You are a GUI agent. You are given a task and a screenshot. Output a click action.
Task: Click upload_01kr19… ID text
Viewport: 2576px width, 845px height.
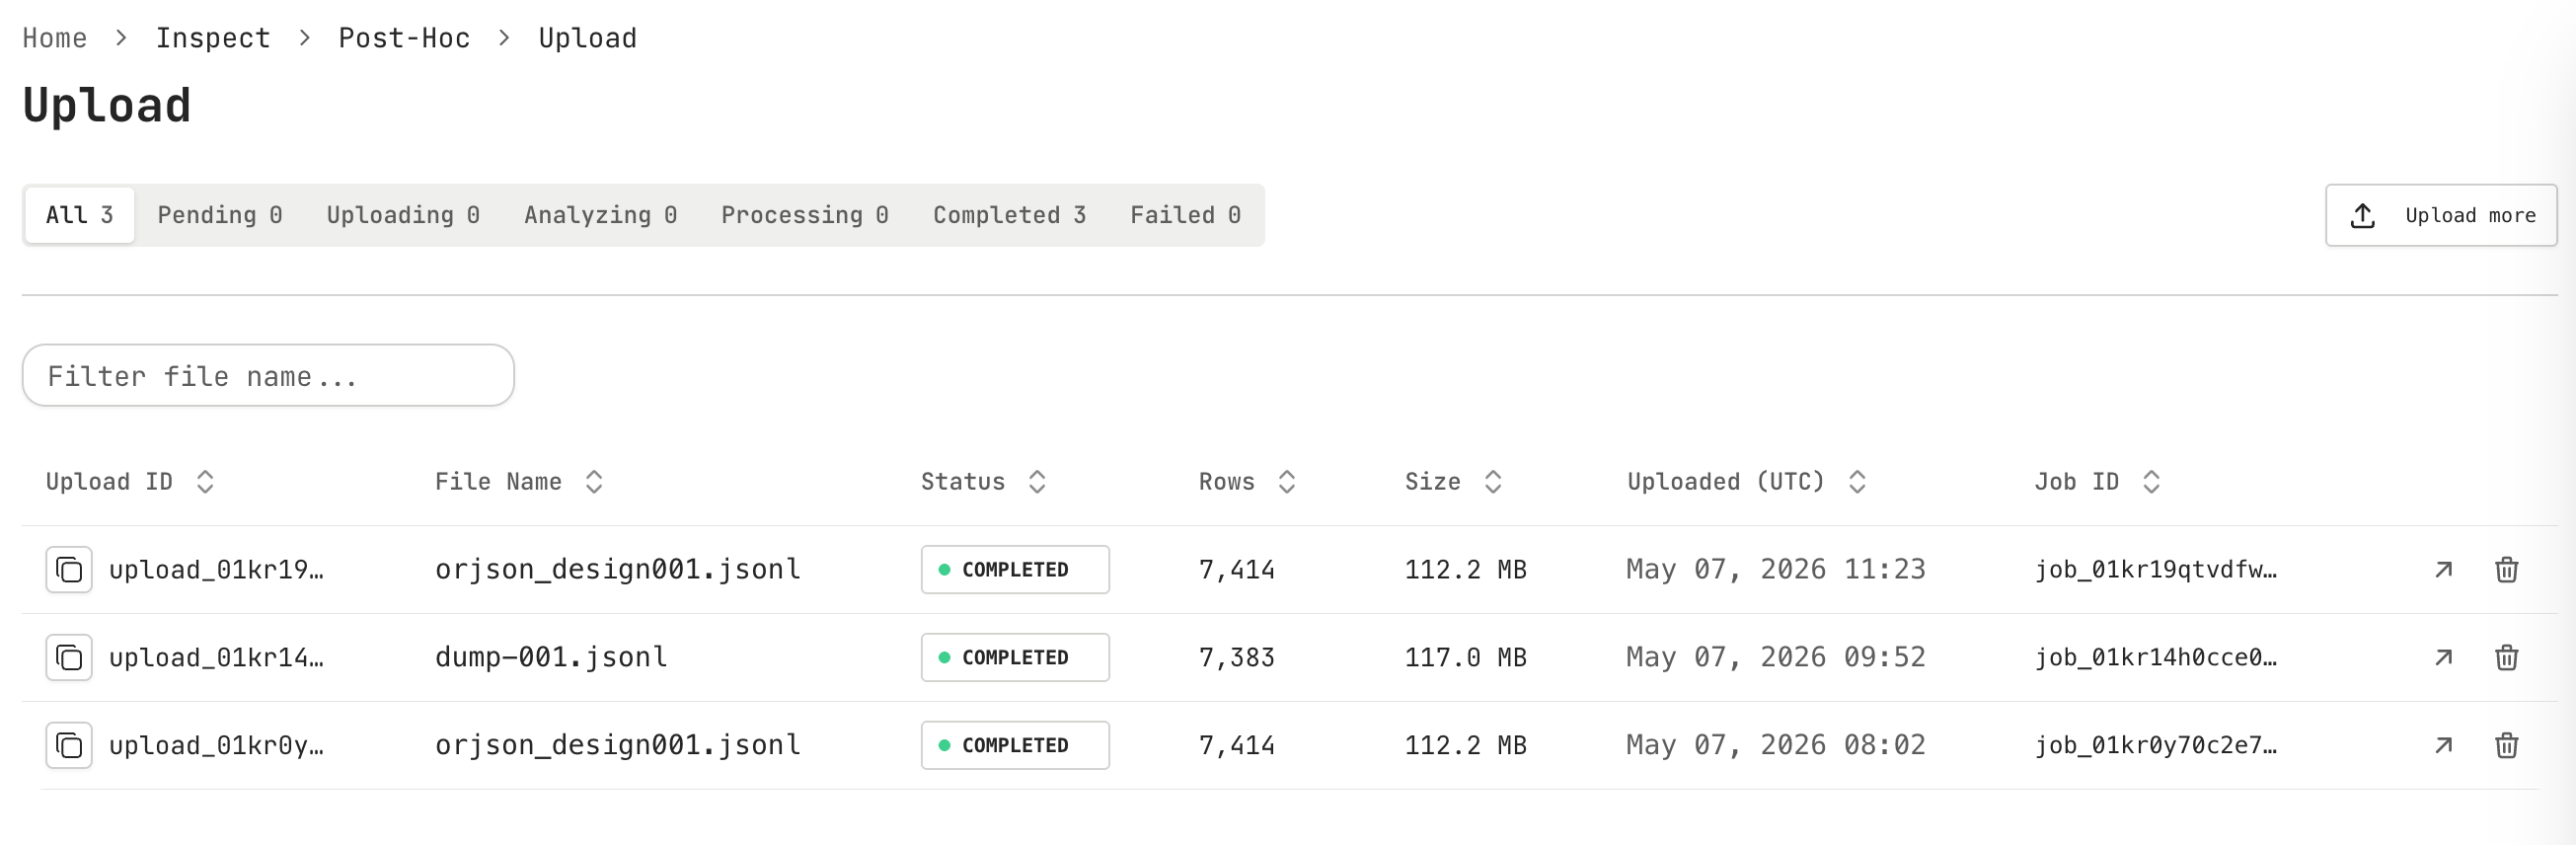point(216,570)
